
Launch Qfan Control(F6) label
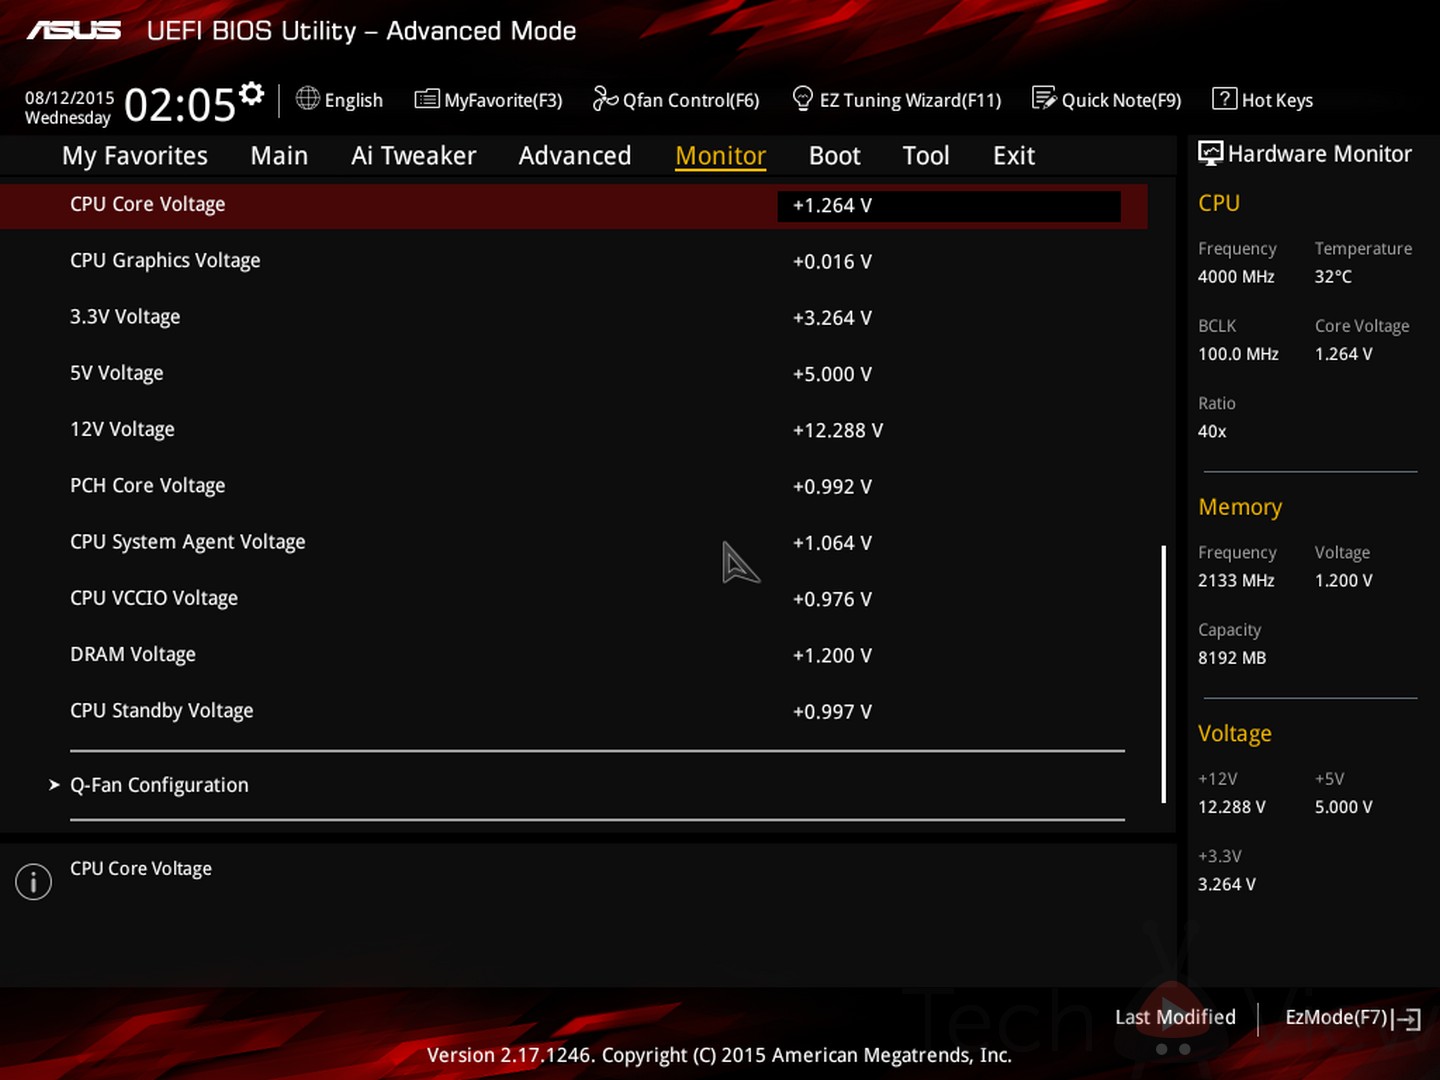click(691, 100)
